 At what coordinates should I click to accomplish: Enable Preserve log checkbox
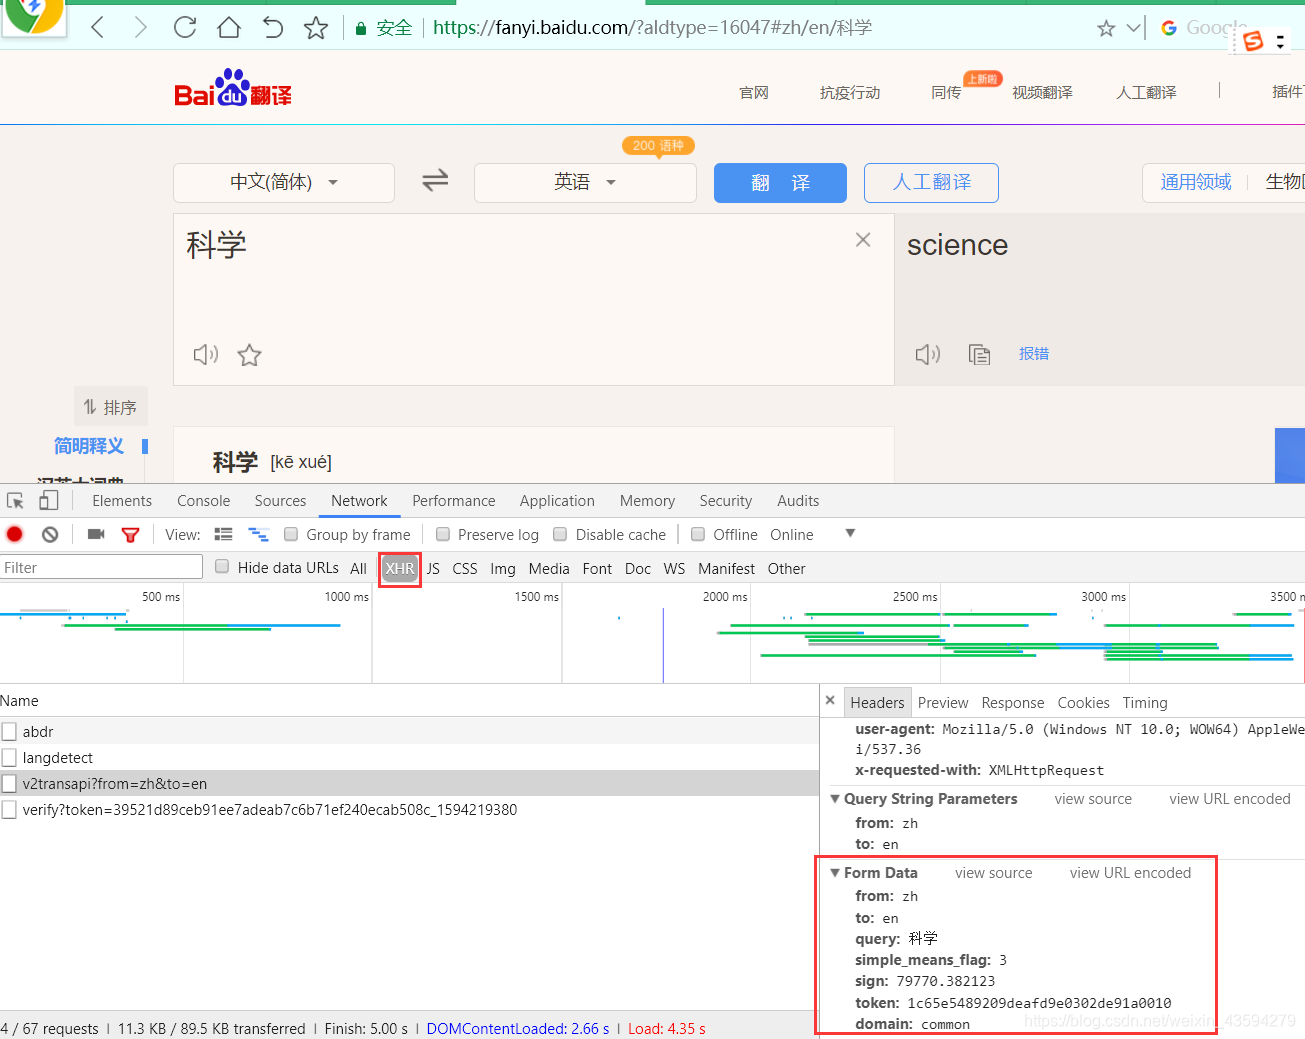[x=443, y=534]
